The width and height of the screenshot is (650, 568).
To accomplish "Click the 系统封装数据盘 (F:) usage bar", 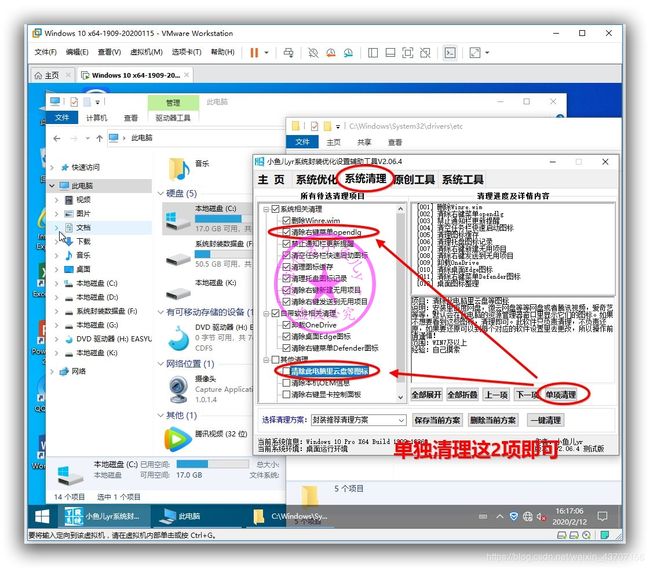I will tap(223, 254).
